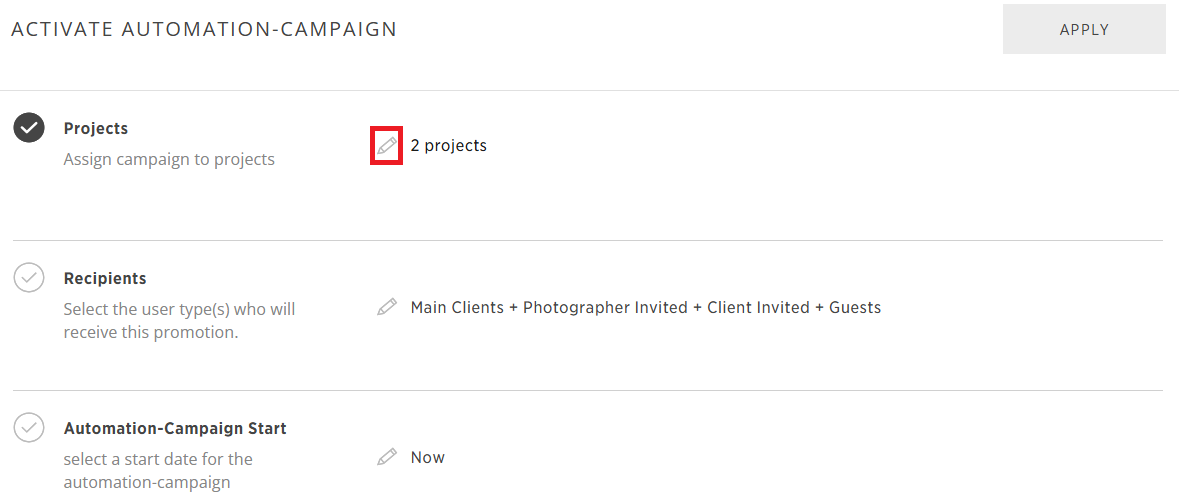Click the filled checkmark beside Projects

[29, 129]
